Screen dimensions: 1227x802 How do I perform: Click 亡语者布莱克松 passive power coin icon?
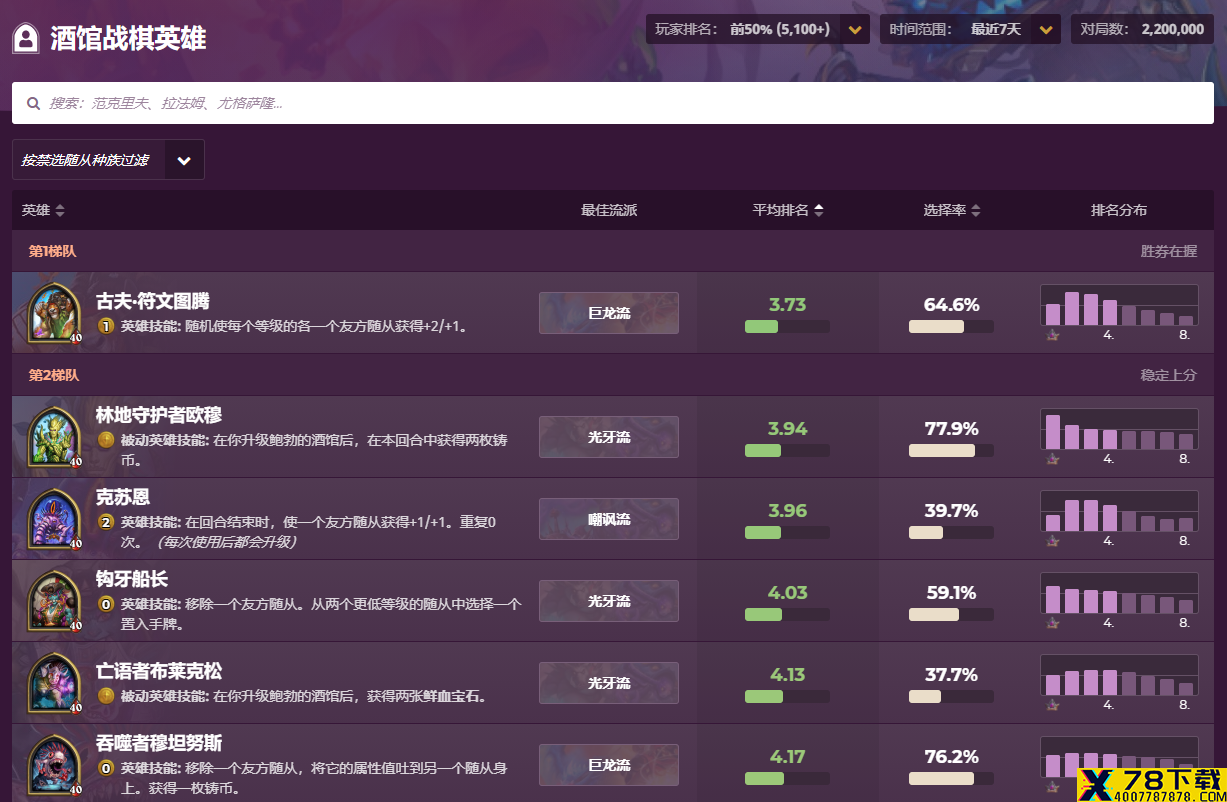point(105,696)
